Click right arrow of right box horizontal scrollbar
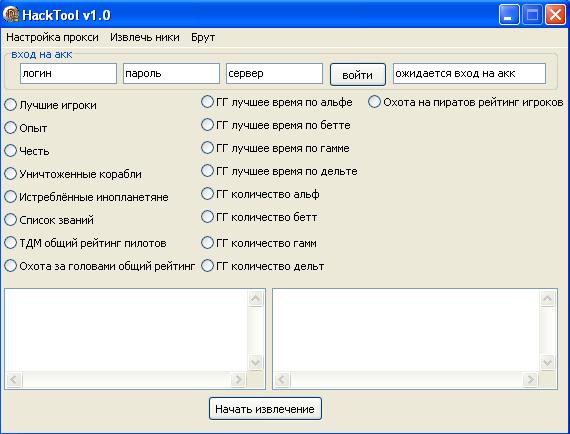Screen dimensions: 570x434 530,380
